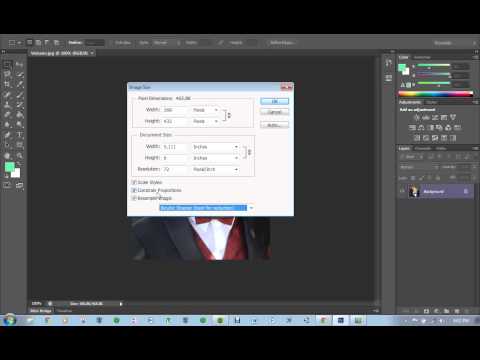Select the Zoom tool
Screen dimensions: 480x360
(x=20, y=156)
